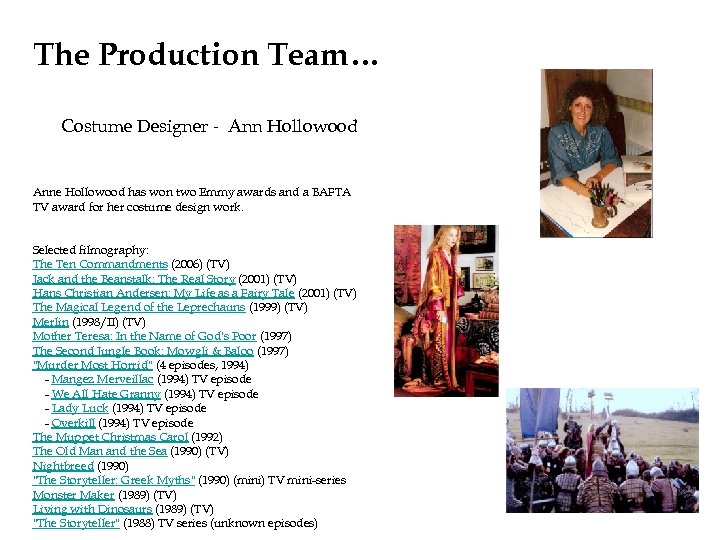This screenshot has height=540, width=720.
Task: Open The Ten Commandments link
Action: (x=100, y=264)
